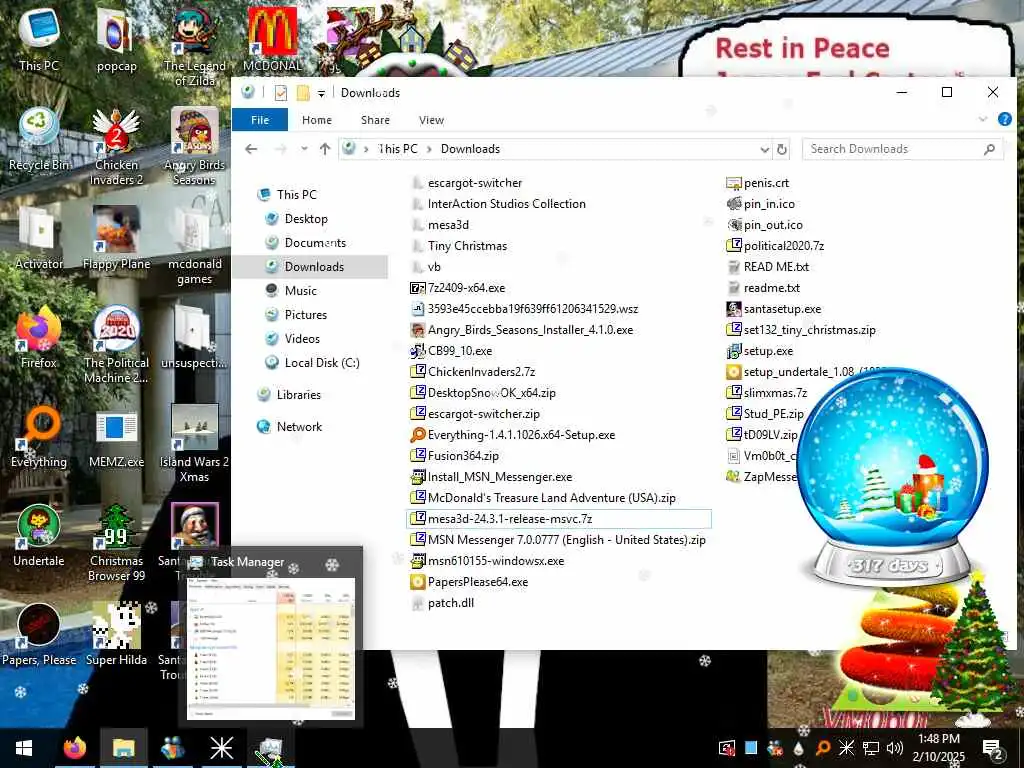This screenshot has width=1024, height=768.
Task: Click the volume icon in system tray
Action: click(x=895, y=748)
